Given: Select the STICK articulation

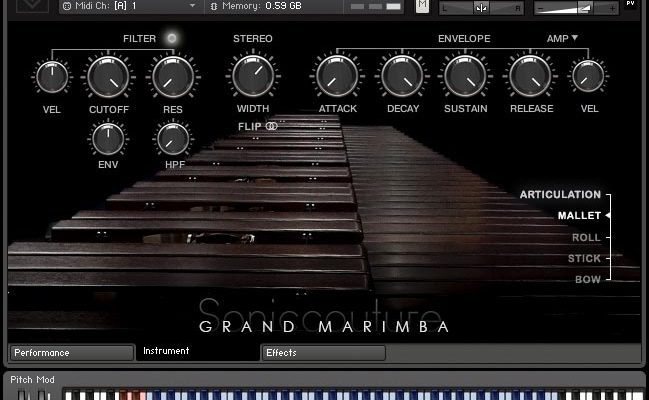Looking at the screenshot, I should (x=584, y=258).
